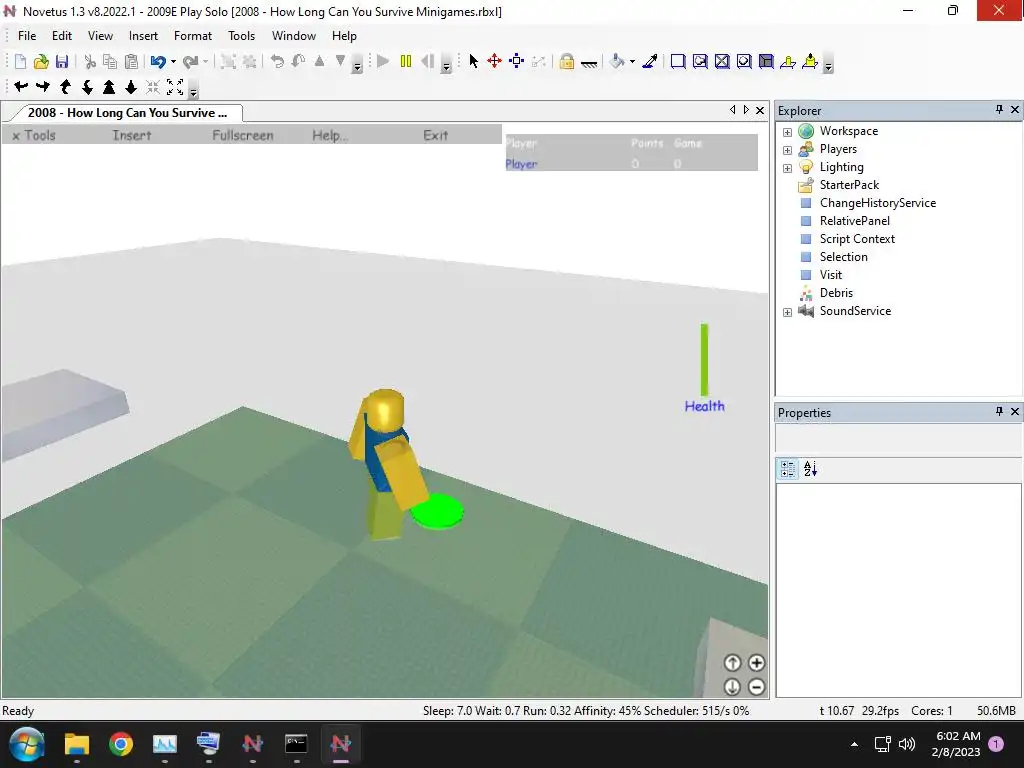This screenshot has width=1024, height=768.
Task: Create a new file with New icon
Action: pos(20,61)
